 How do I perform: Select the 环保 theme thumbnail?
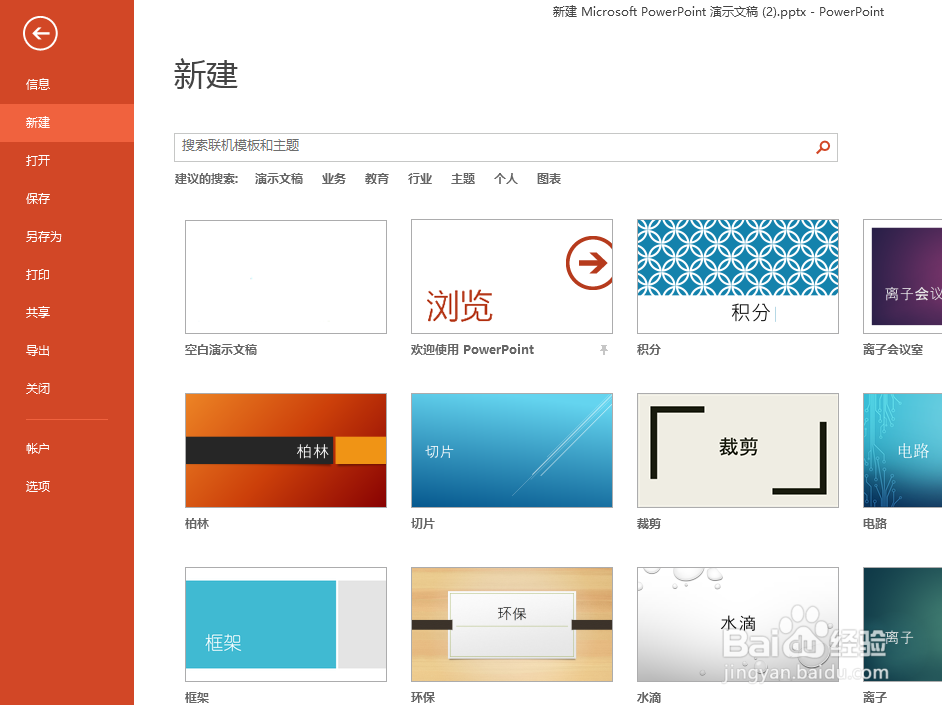(512, 625)
